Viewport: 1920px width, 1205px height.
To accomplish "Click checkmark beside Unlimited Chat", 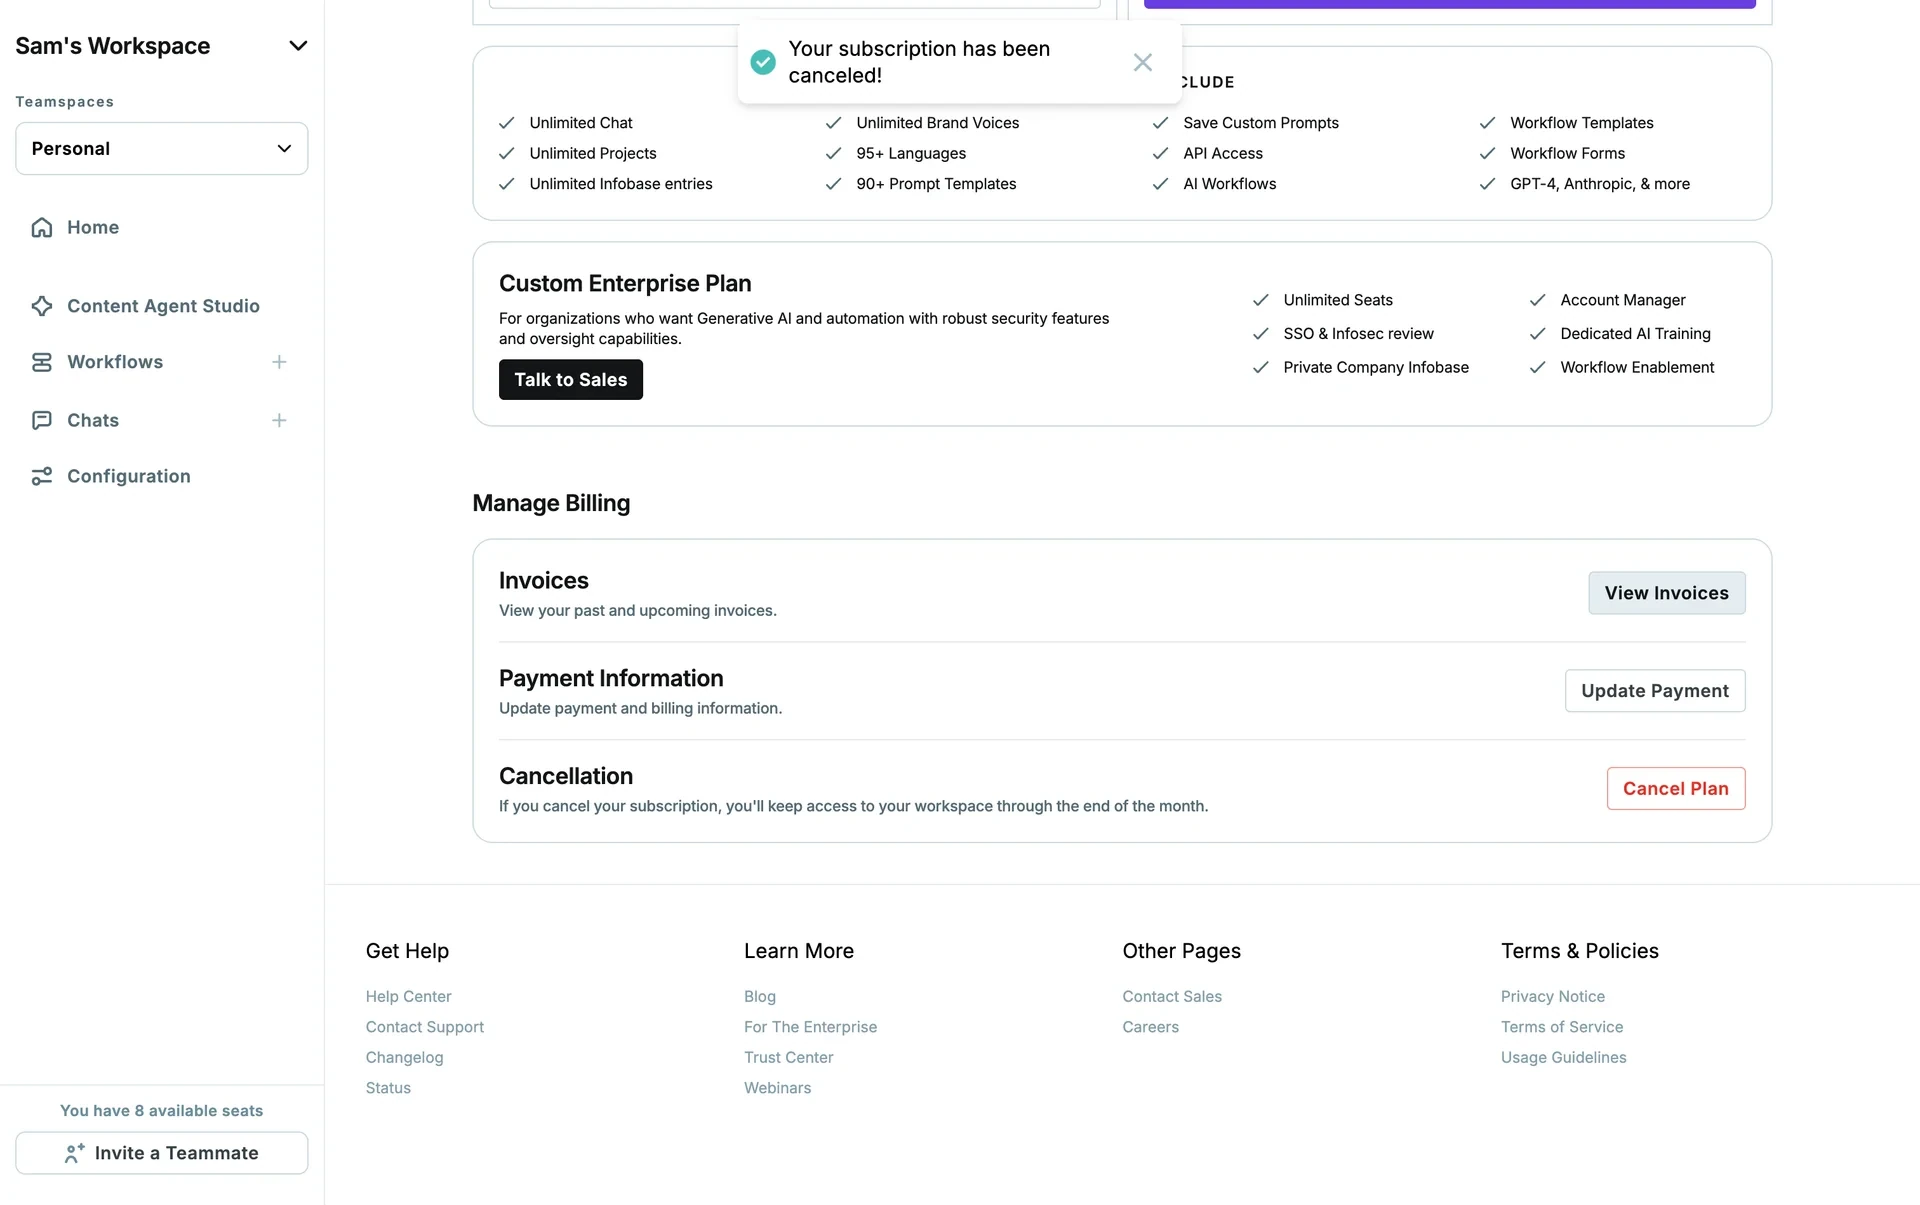I will pos(507,123).
